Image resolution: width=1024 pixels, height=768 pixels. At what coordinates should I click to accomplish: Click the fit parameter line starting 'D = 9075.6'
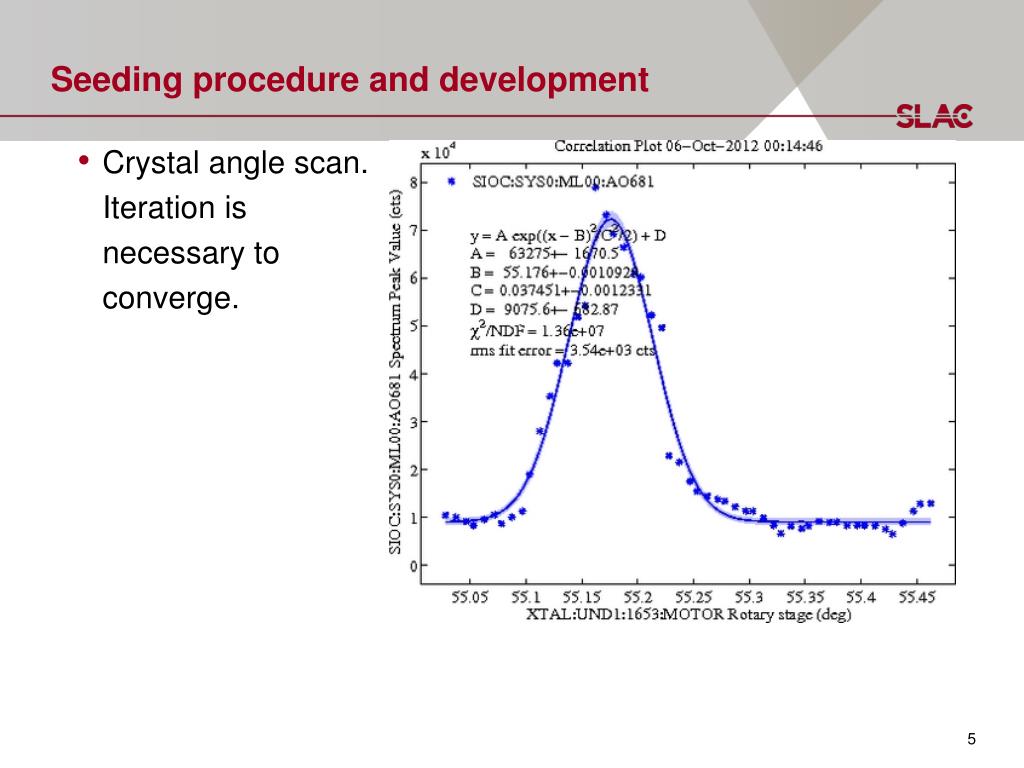[x=544, y=310]
